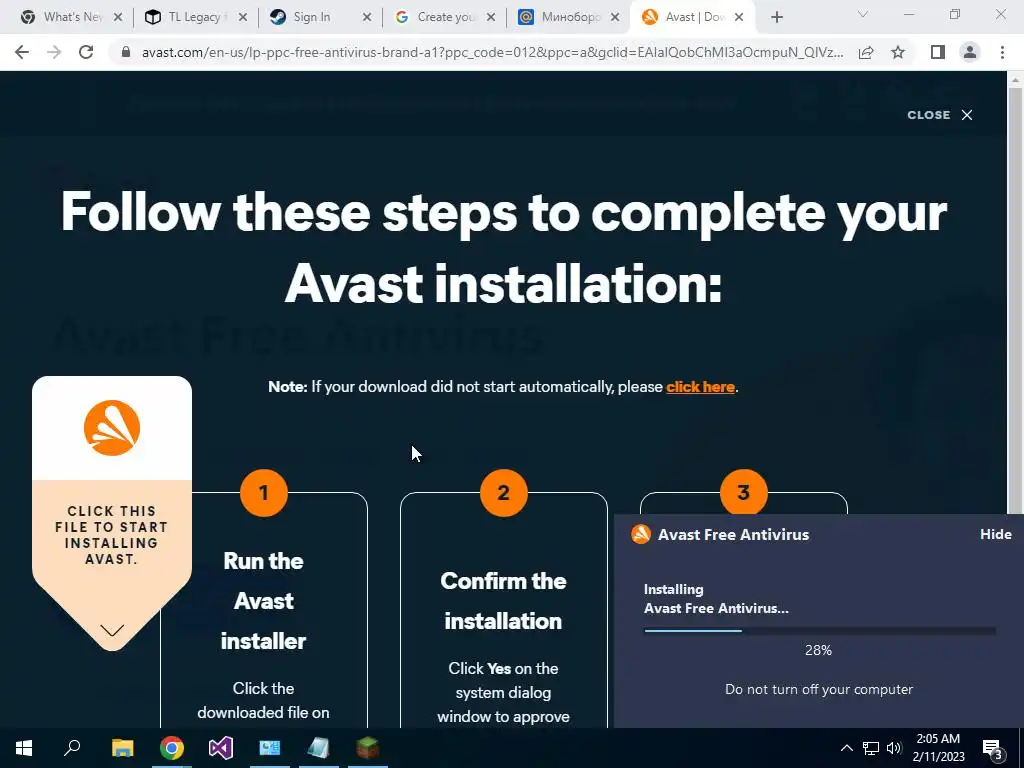
Task: Click the 28% progress text
Action: [x=818, y=650]
